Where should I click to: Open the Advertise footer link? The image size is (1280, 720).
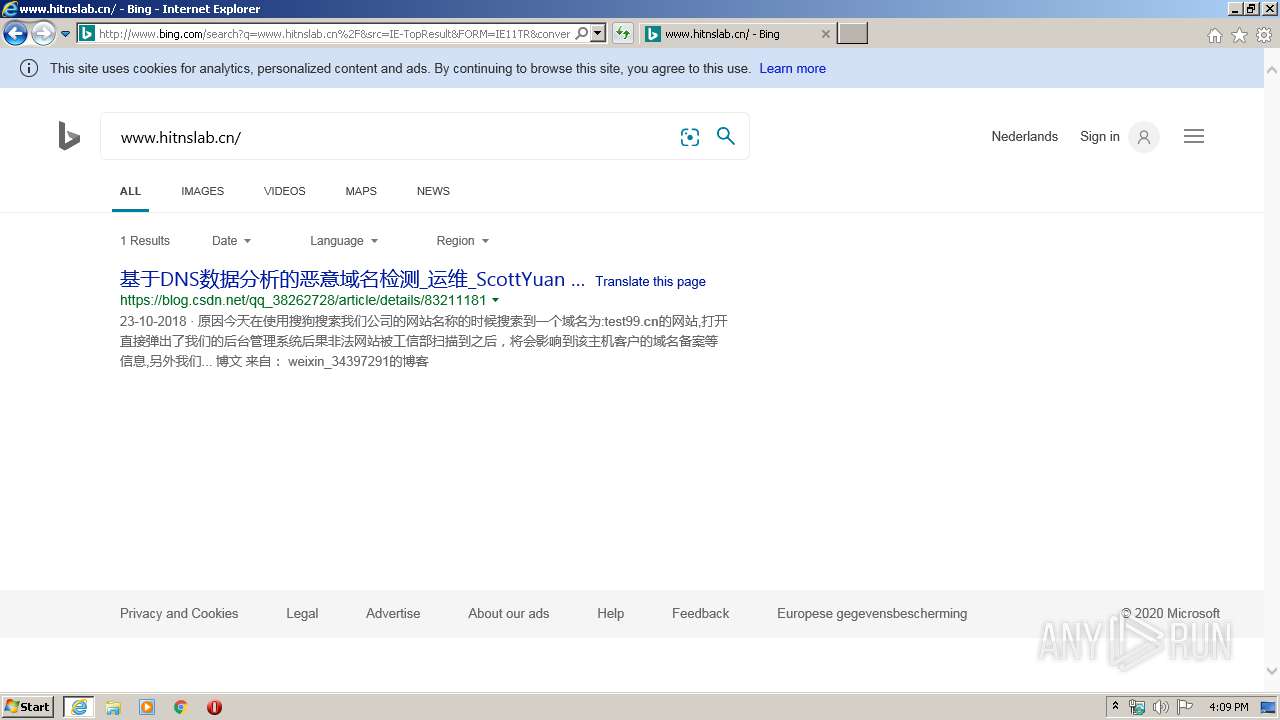(x=393, y=613)
